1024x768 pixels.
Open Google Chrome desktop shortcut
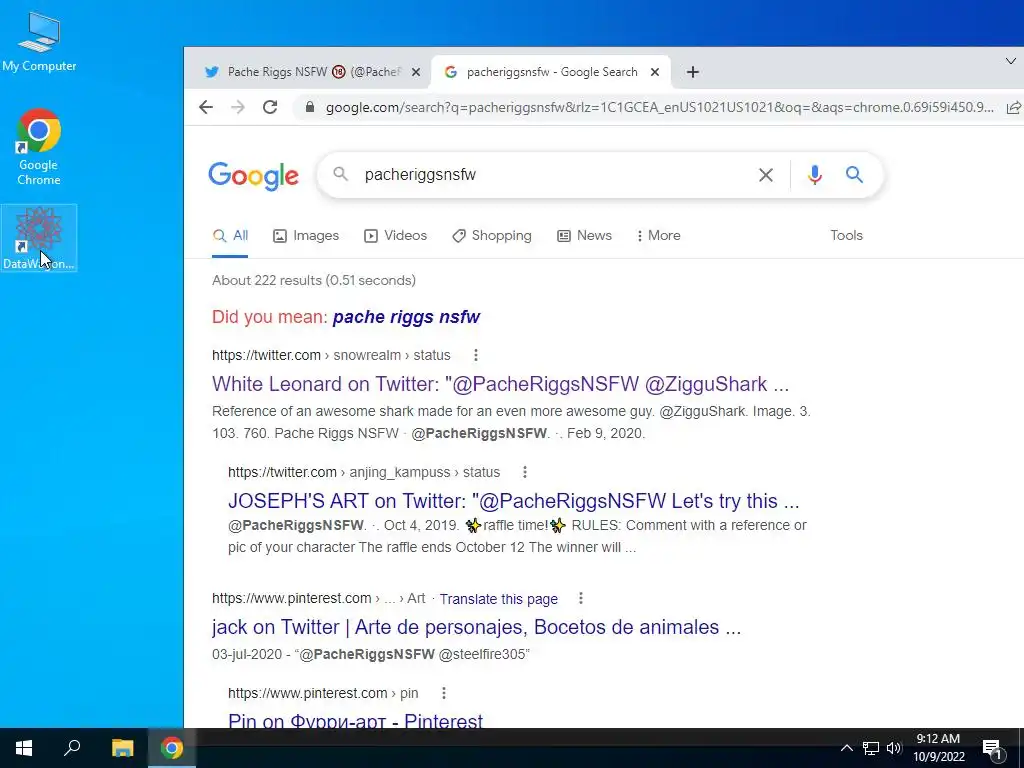(x=39, y=147)
